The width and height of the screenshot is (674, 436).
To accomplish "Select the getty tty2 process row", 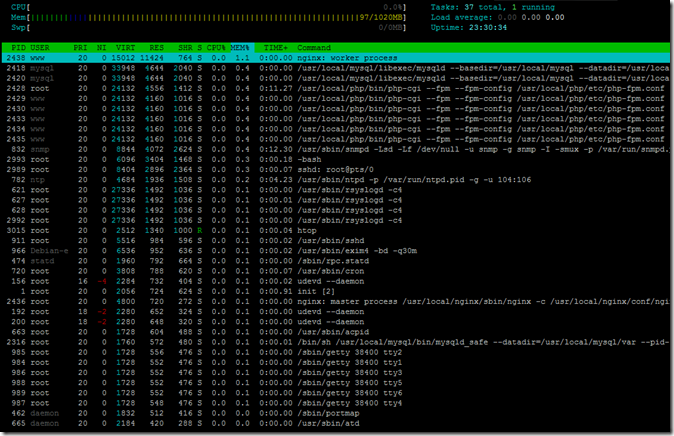I will point(336,352).
